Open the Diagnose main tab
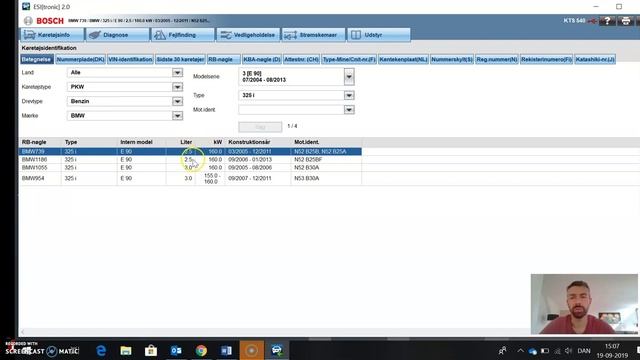This screenshot has width=640, height=360. point(118,35)
